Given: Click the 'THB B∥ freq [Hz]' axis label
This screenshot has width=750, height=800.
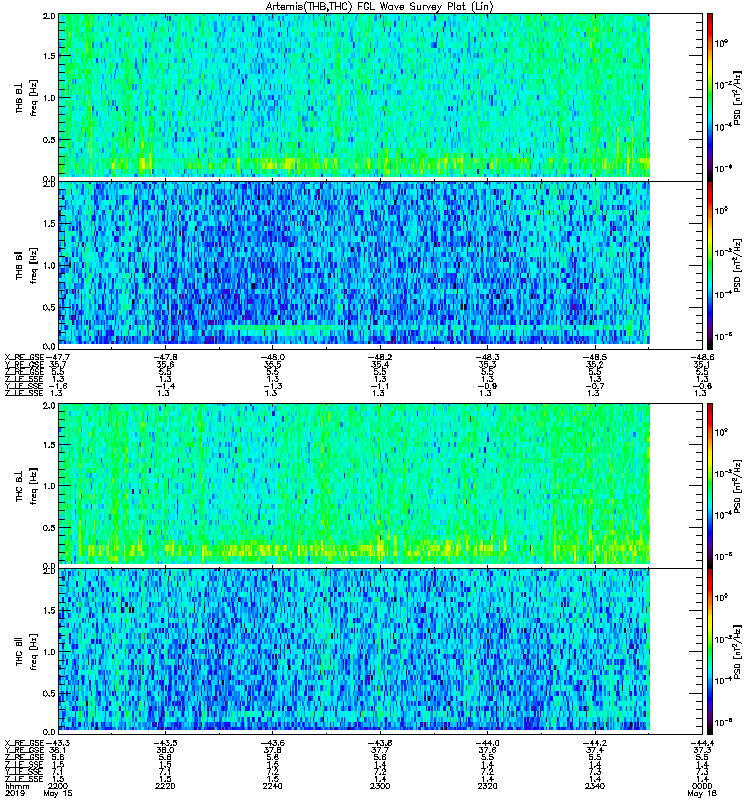Looking at the screenshot, I should point(26,265).
